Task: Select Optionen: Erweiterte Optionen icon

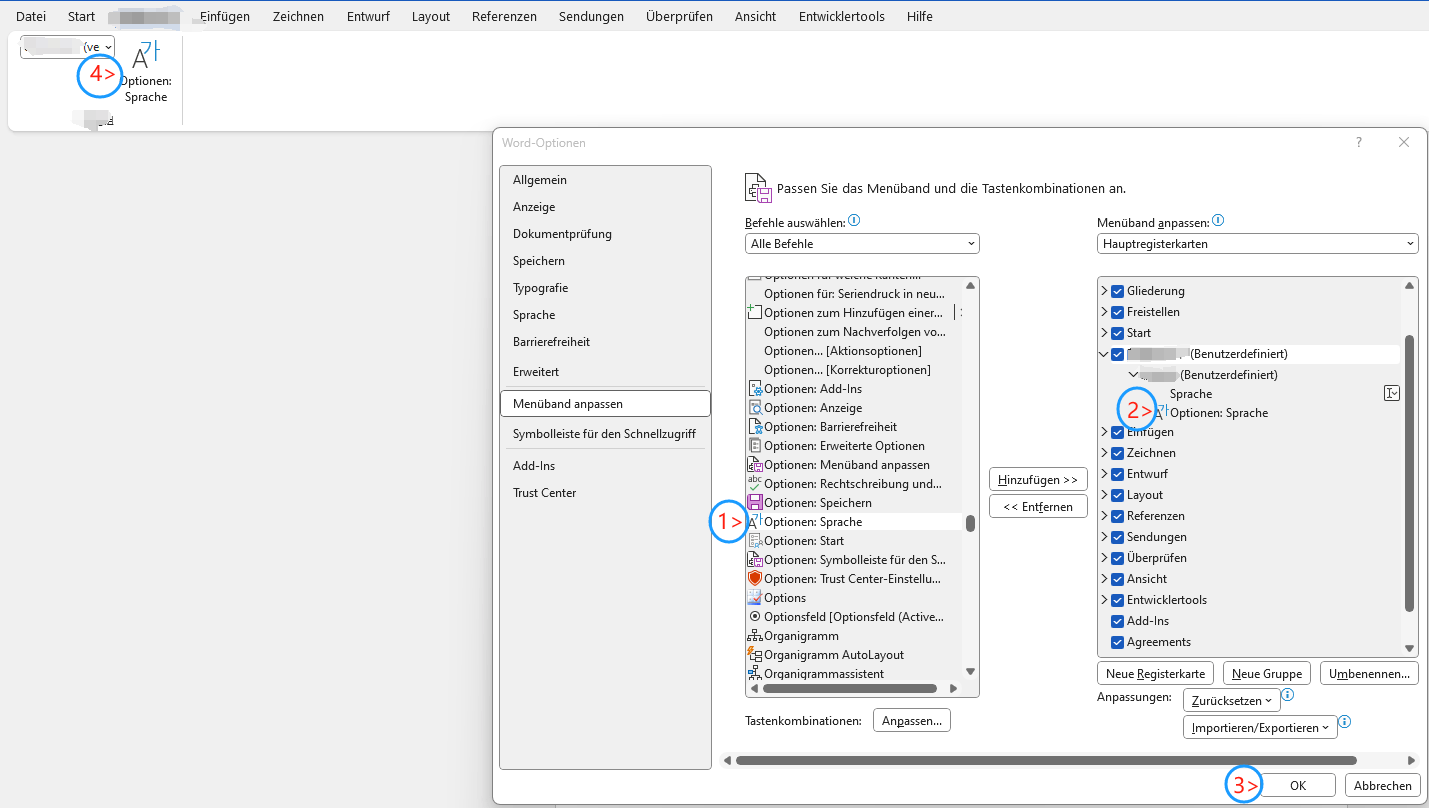Action: pyautogui.click(x=755, y=446)
